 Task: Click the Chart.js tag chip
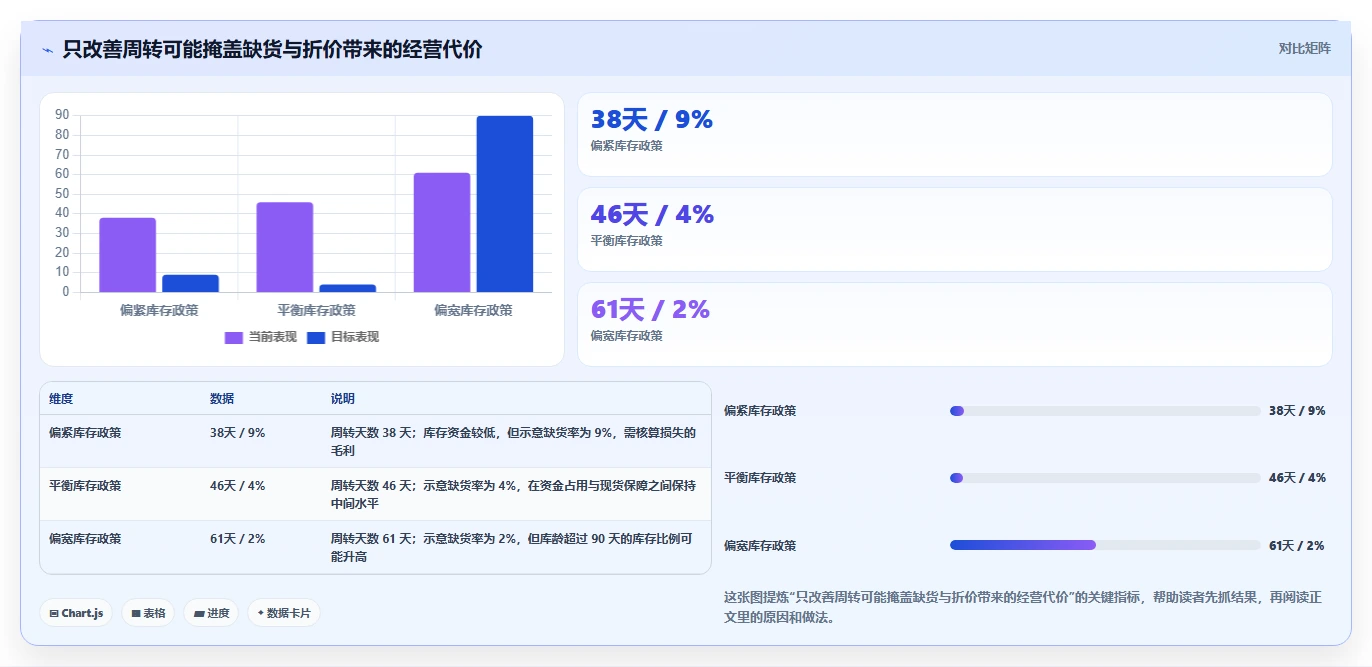(x=76, y=613)
